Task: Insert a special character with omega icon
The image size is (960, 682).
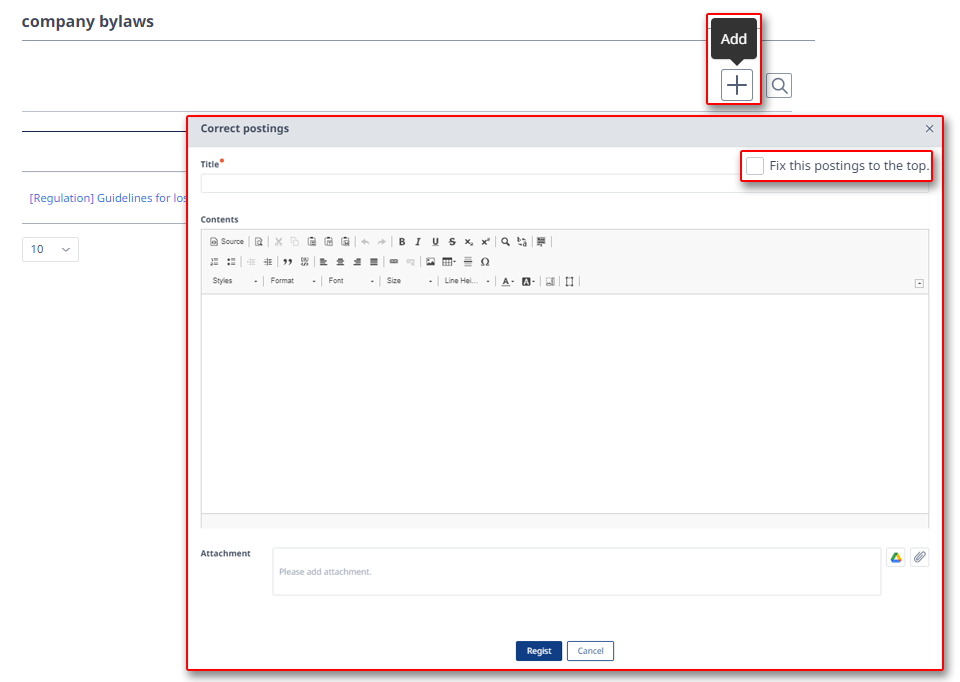Action: (485, 262)
